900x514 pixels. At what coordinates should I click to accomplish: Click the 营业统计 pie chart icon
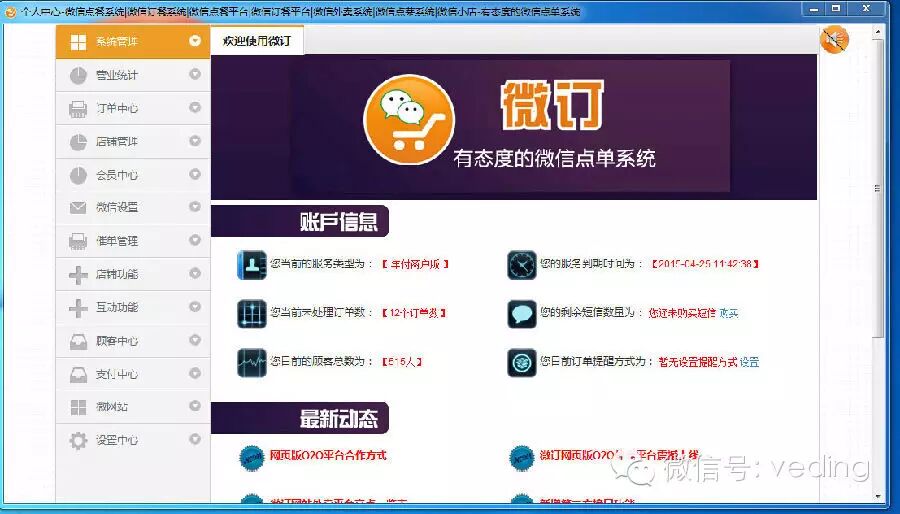pos(78,75)
